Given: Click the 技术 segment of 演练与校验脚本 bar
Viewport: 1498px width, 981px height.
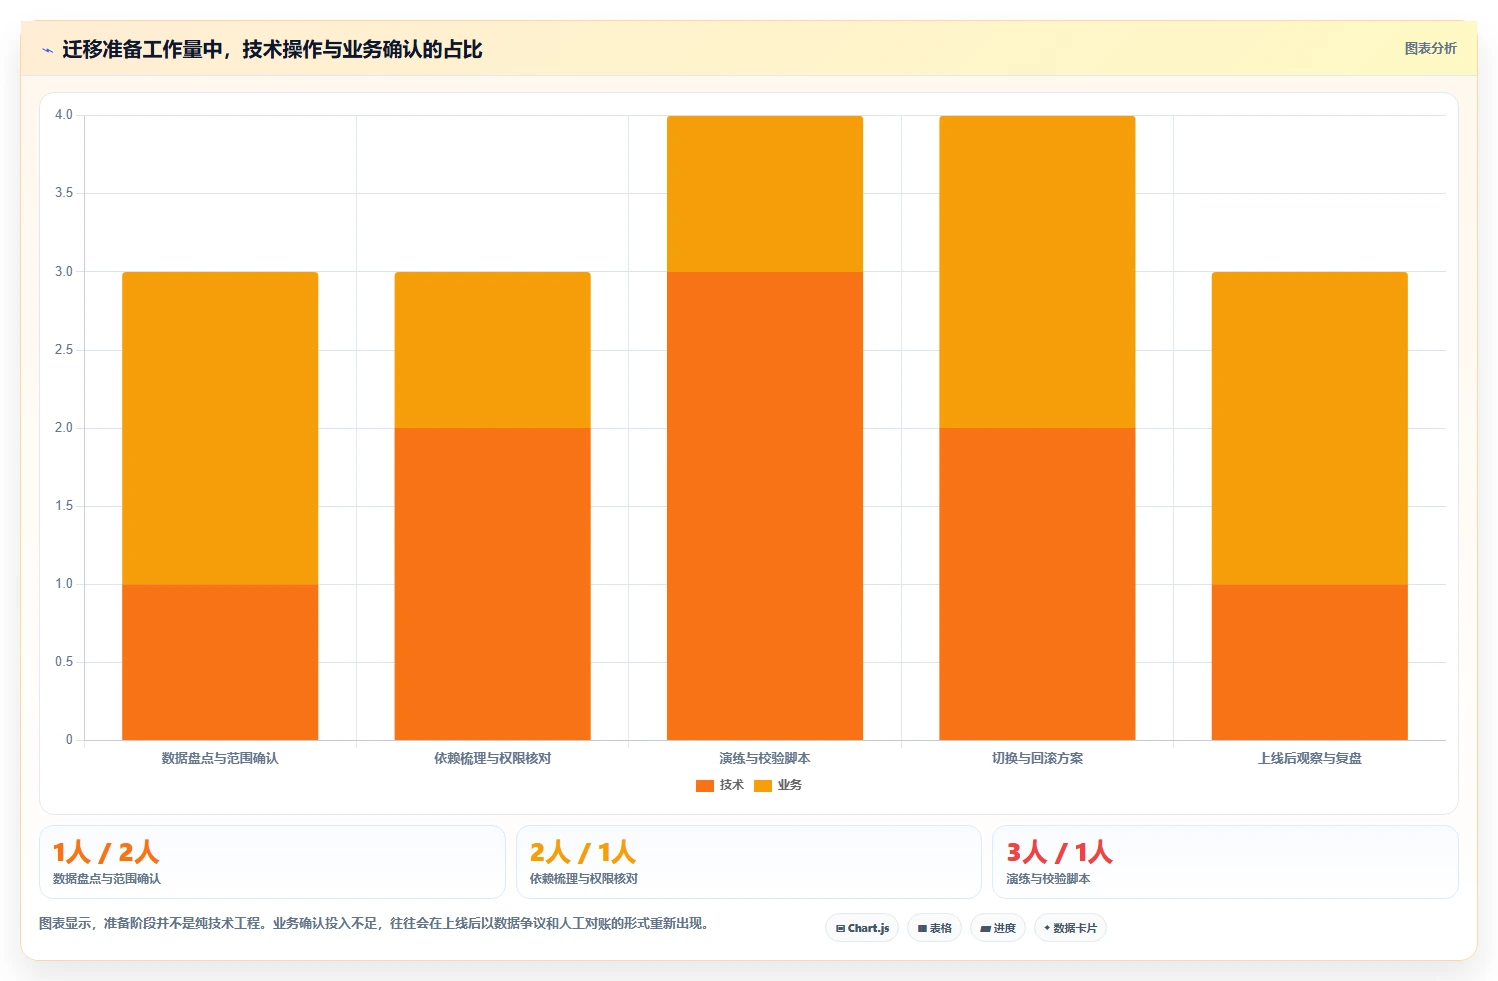Looking at the screenshot, I should coord(765,506).
